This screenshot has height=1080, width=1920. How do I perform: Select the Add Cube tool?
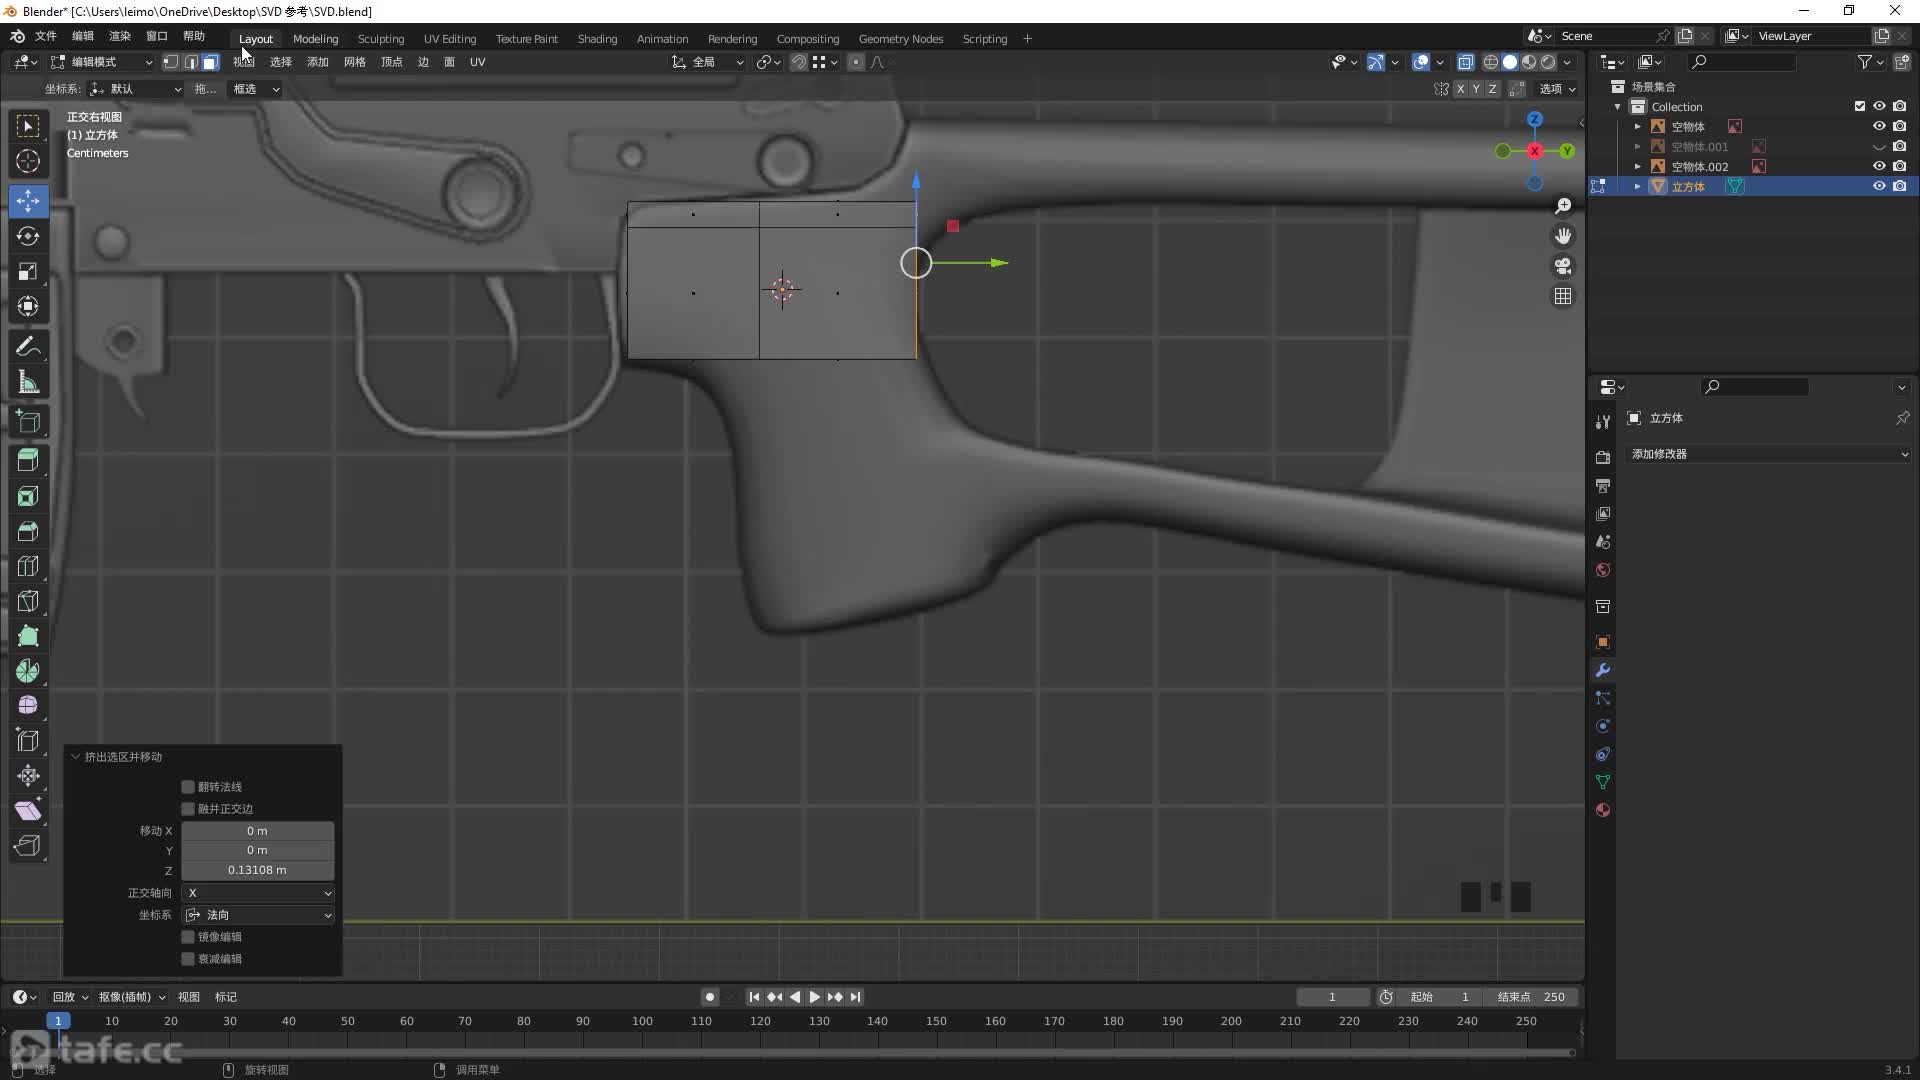click(x=28, y=422)
